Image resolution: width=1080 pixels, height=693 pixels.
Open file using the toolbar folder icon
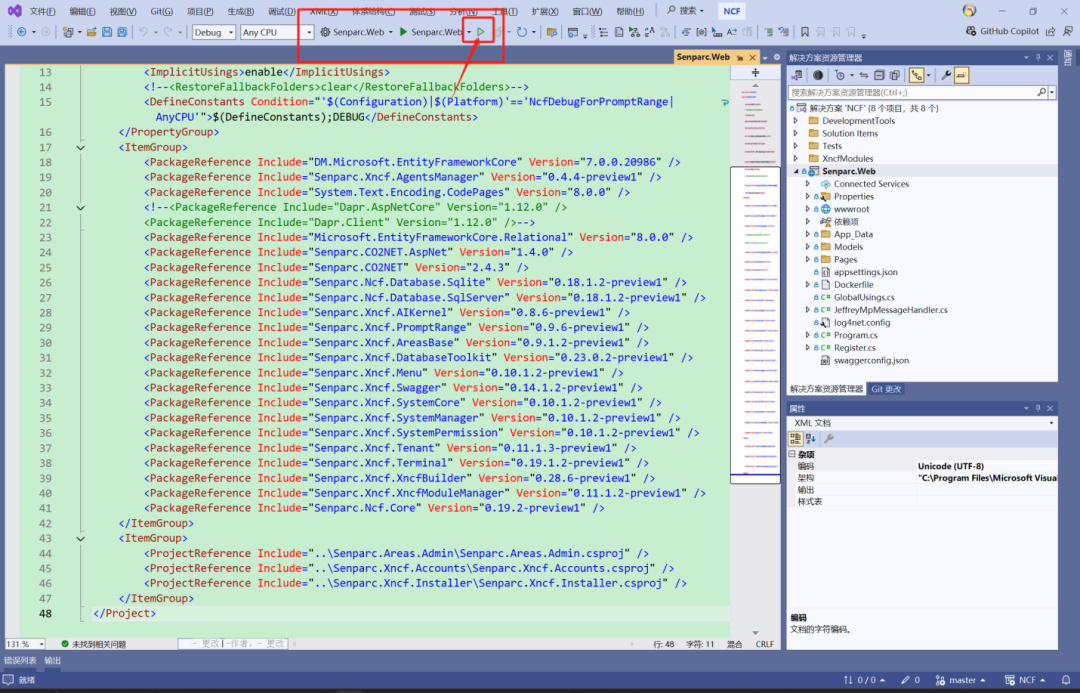click(91, 32)
